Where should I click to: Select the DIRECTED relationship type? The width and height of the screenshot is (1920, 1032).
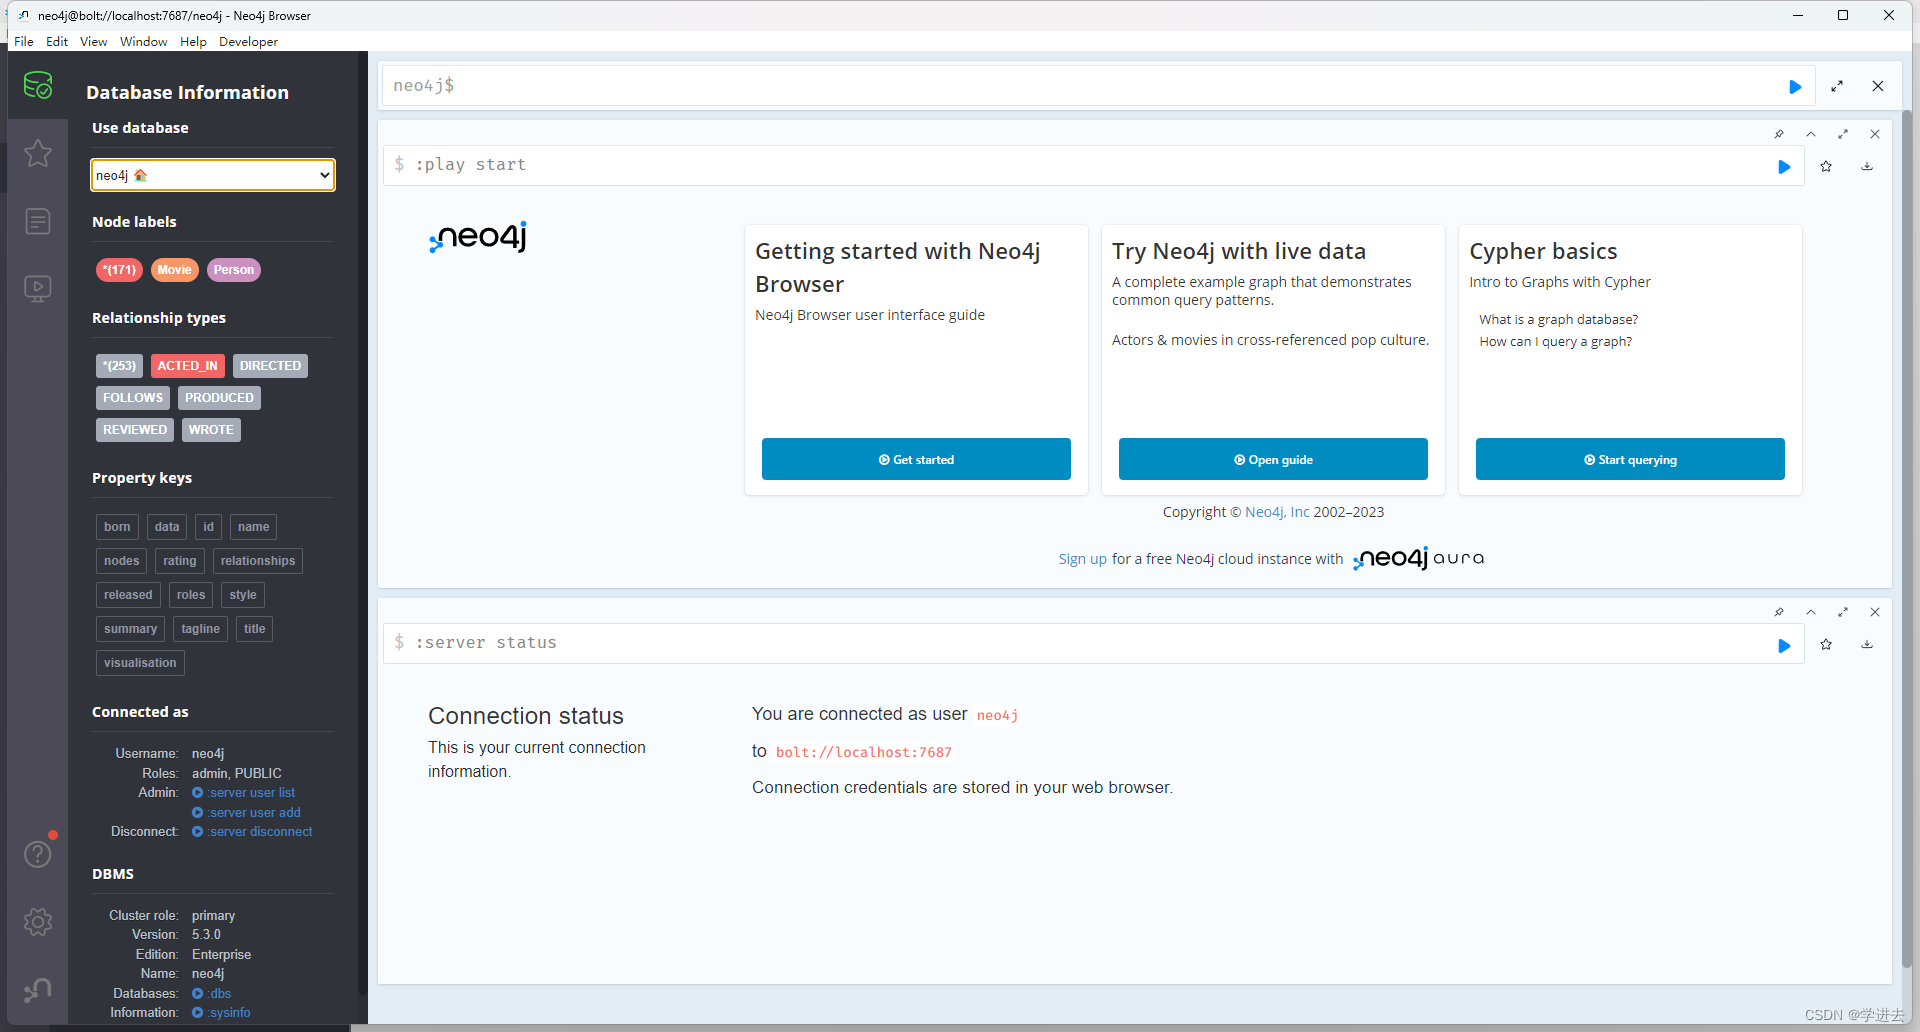270,366
